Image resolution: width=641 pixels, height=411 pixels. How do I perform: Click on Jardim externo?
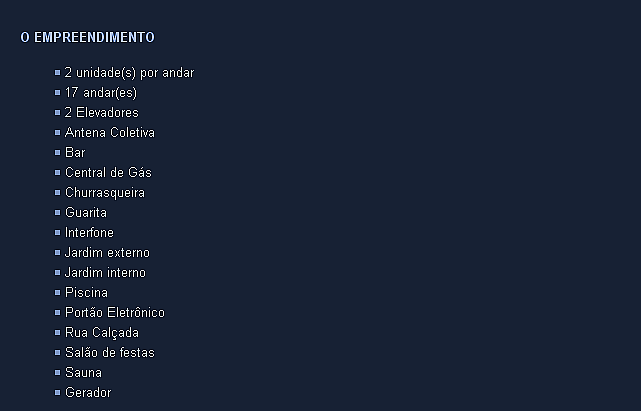107,253
